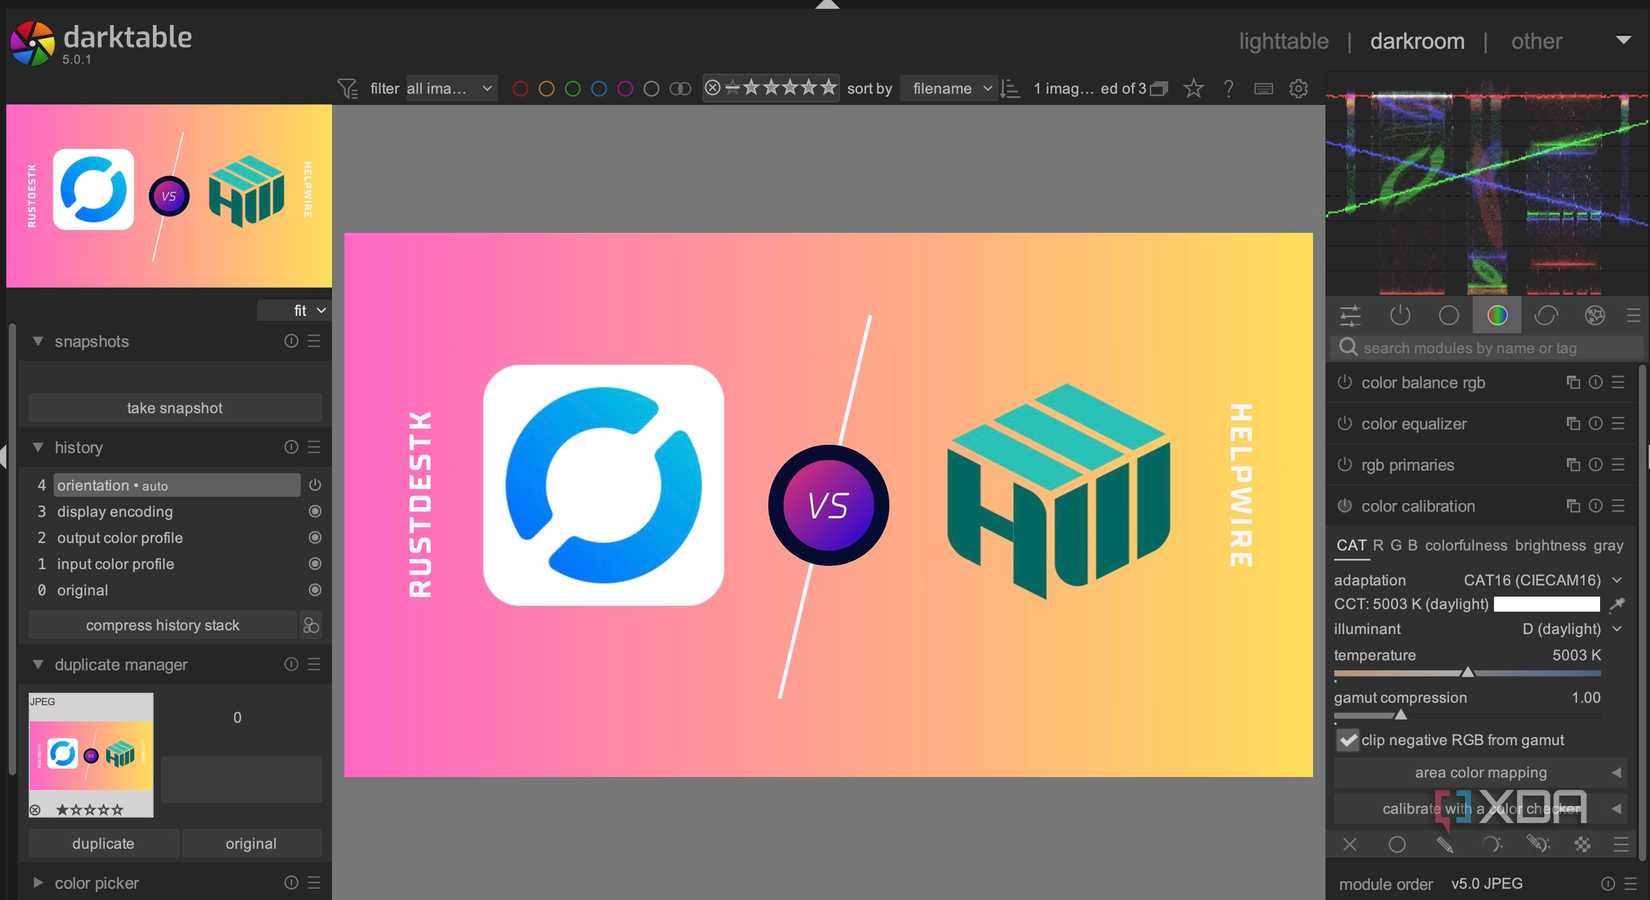Toggle orientation history item power button

(315, 485)
